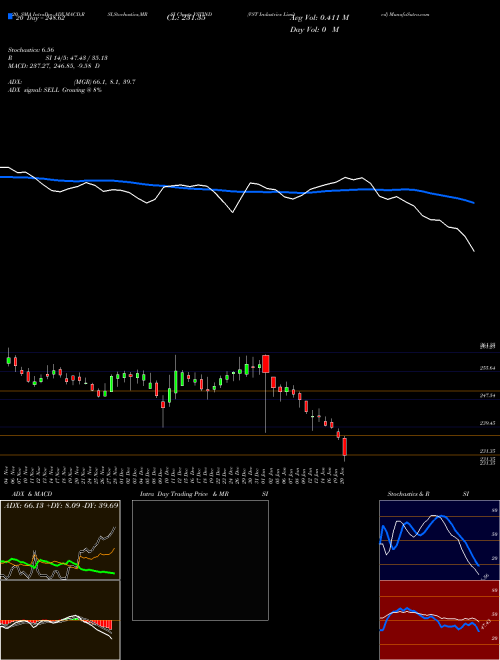The image size is (500, 660).
Task: Click the large red candlestick near 01 Jan
Action: [266, 364]
